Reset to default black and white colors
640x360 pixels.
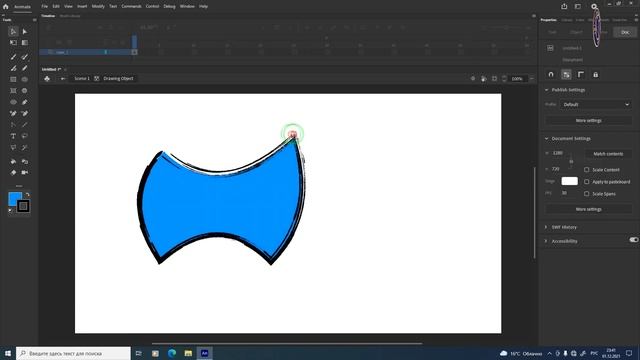pyautogui.click(x=10, y=211)
